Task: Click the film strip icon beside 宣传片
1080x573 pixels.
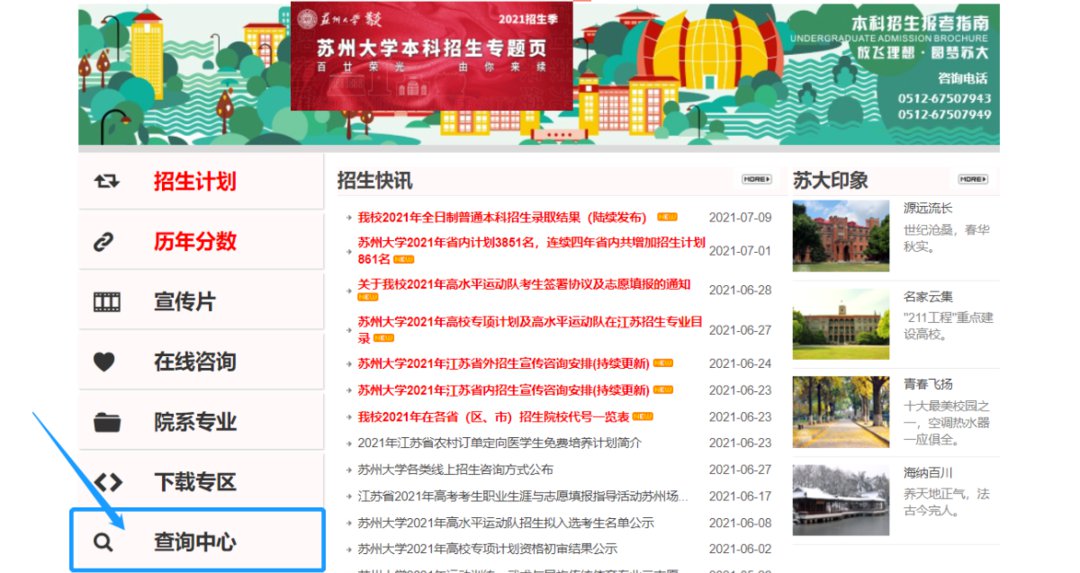Action: pos(106,302)
